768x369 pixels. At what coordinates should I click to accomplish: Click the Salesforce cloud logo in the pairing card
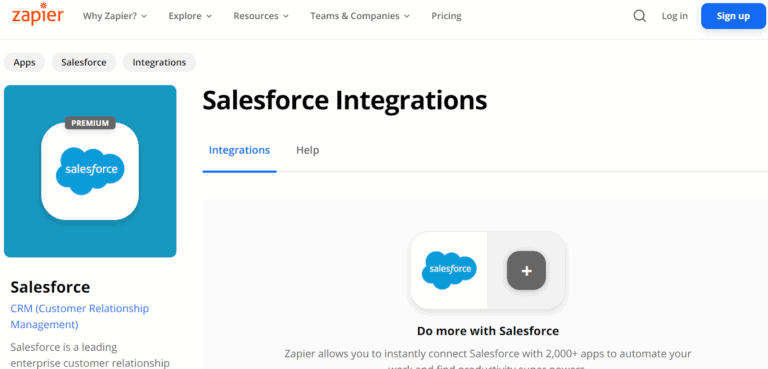449,270
